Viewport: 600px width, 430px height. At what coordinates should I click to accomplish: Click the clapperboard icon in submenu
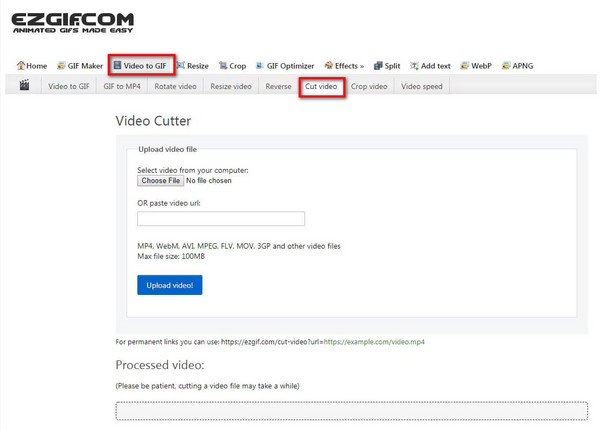(24, 85)
